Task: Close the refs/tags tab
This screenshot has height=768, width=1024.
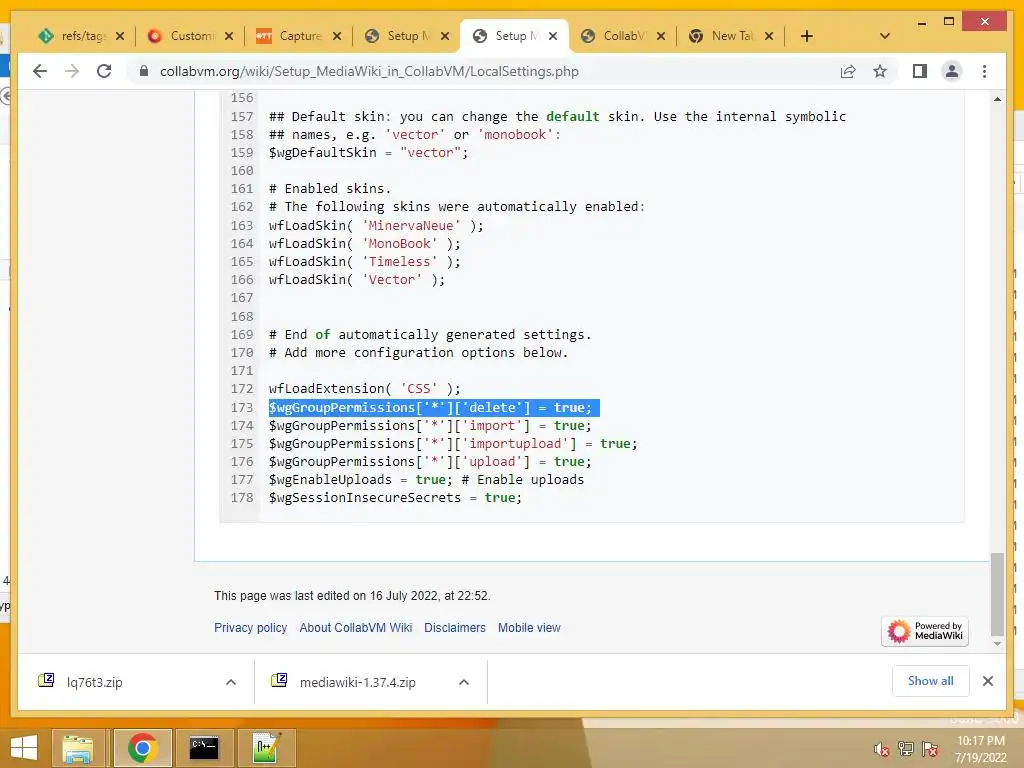Action: tap(120, 36)
